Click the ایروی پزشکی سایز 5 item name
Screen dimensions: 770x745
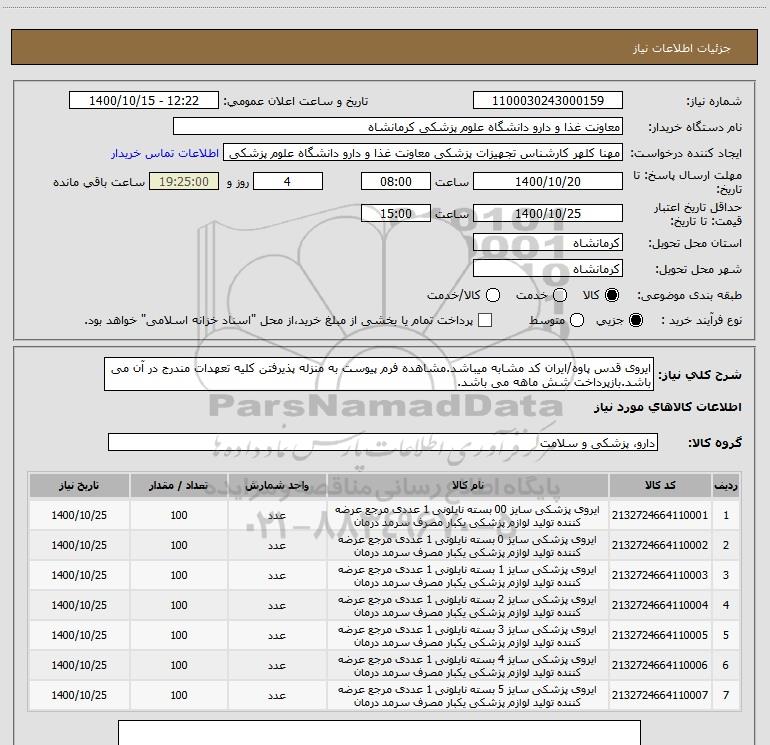(x=467, y=695)
